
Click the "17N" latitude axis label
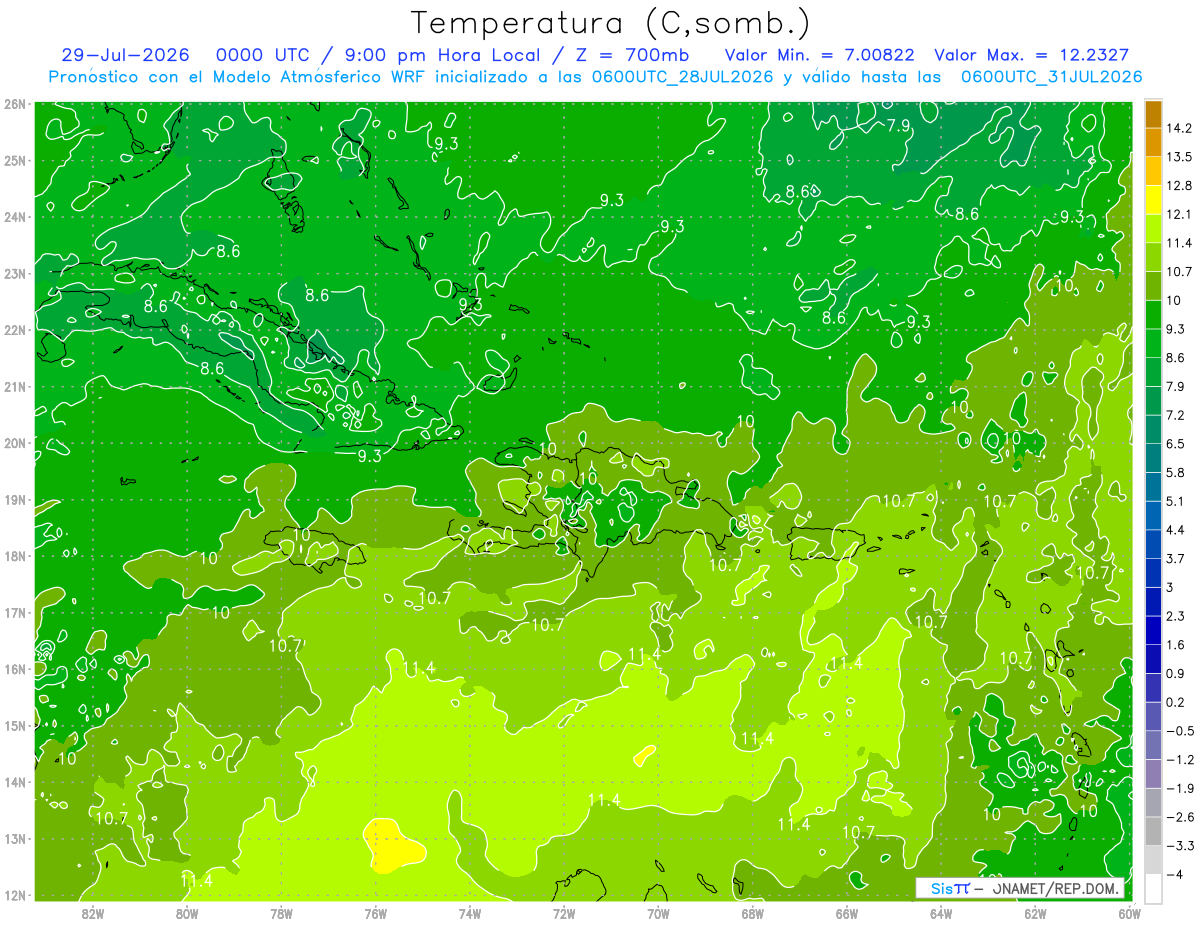click(x=14, y=612)
